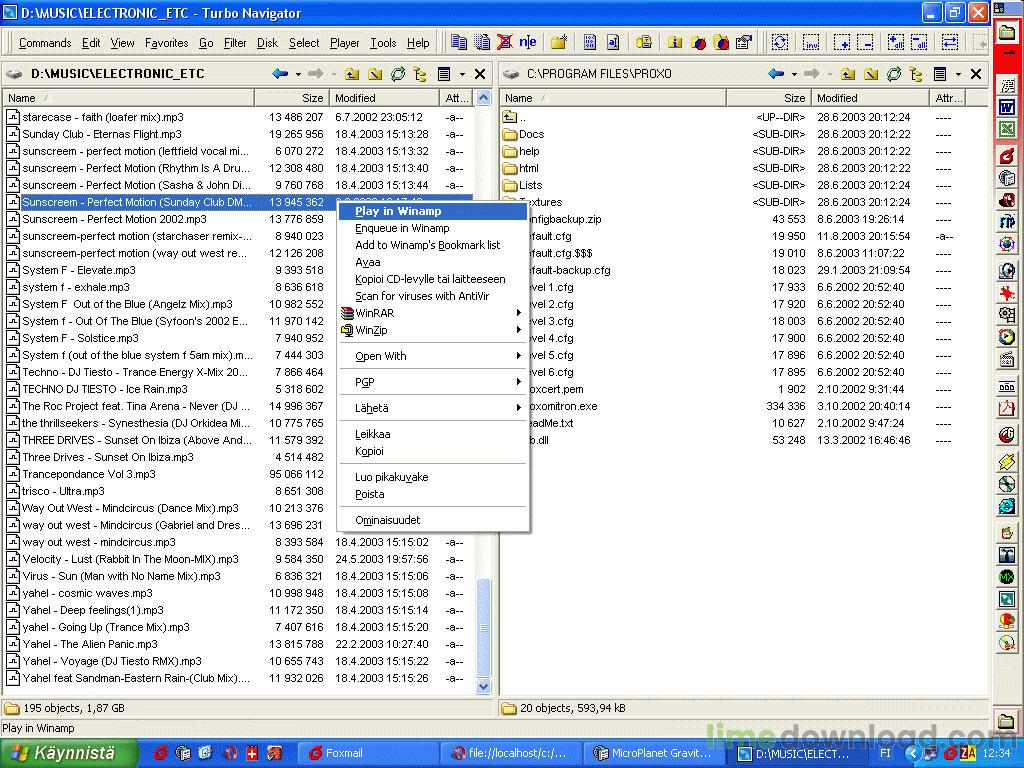Refresh left panel using green arrows icon

(x=398, y=74)
